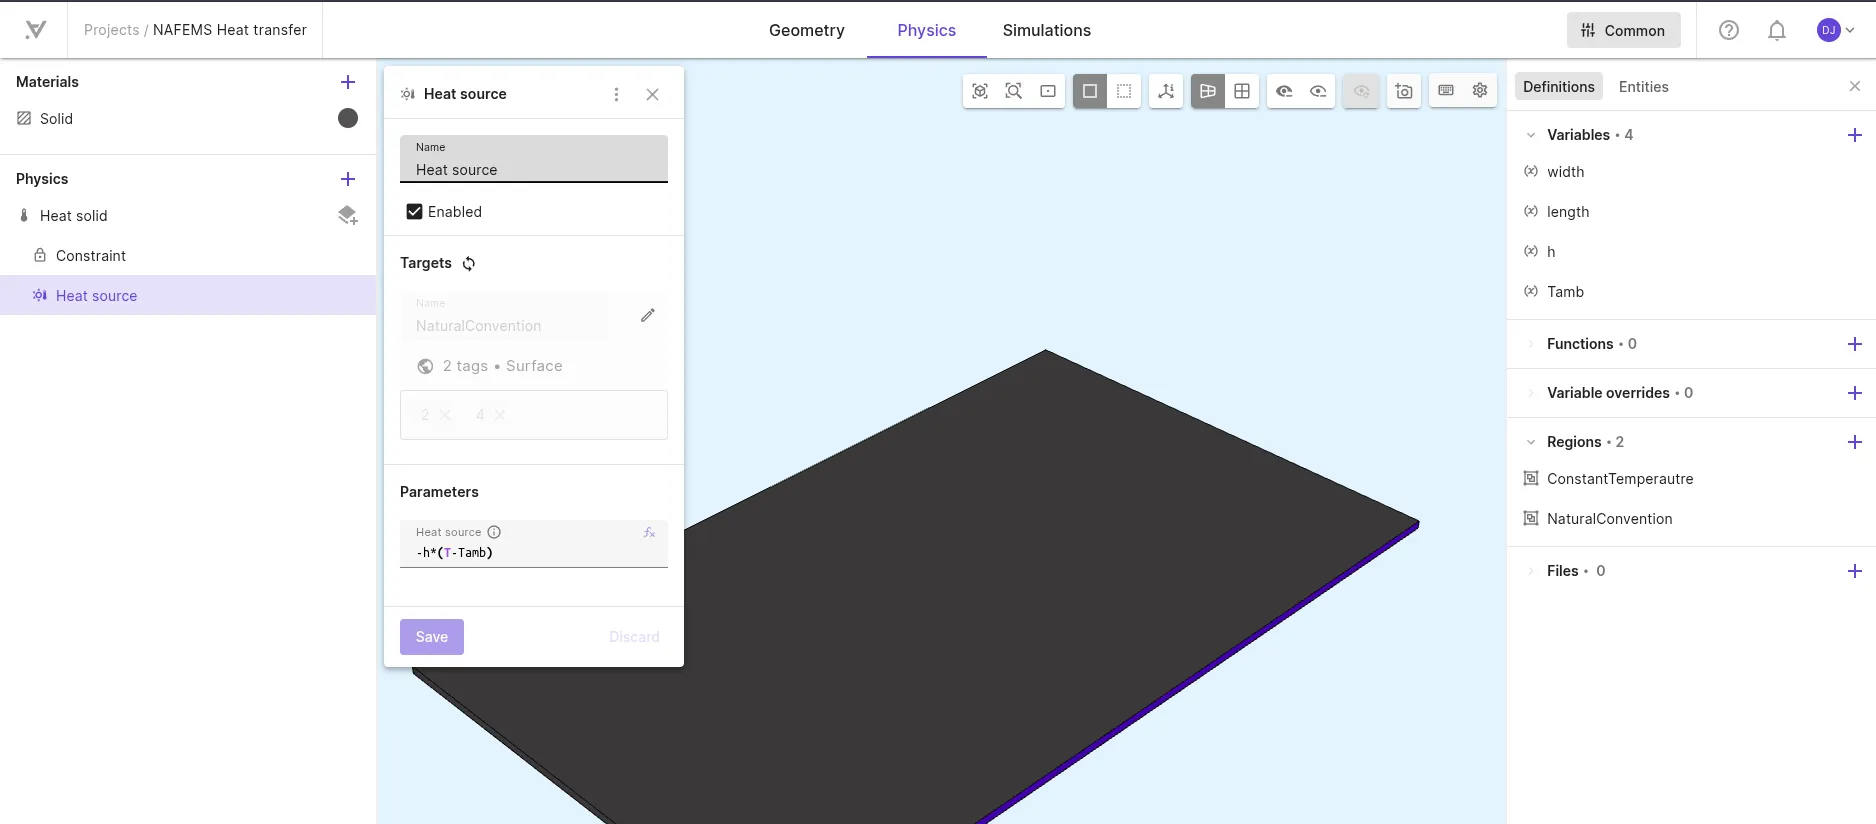Edit the NaturalConvention target with pencil icon

pos(648,315)
